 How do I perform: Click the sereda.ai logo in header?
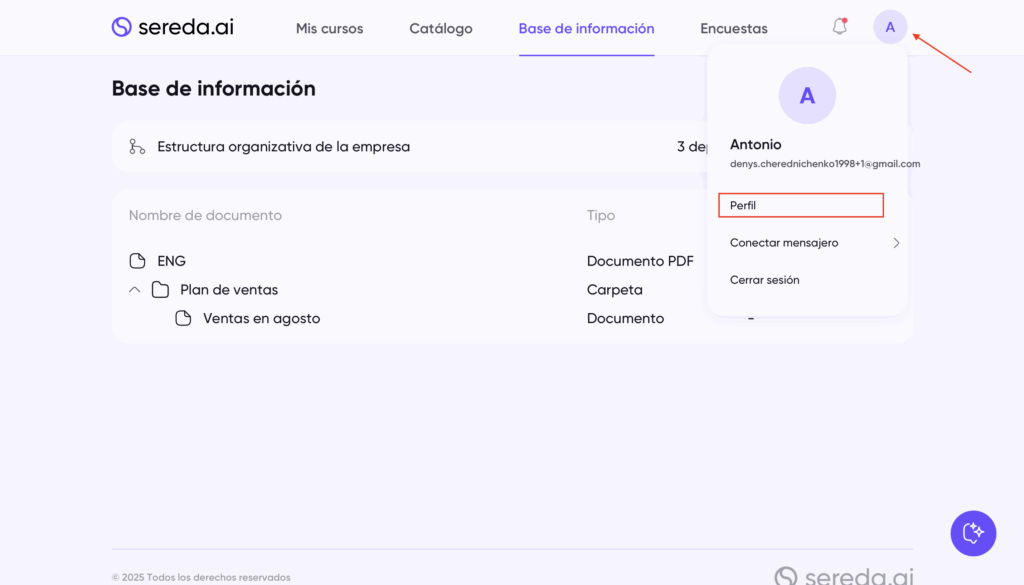pyautogui.click(x=172, y=27)
